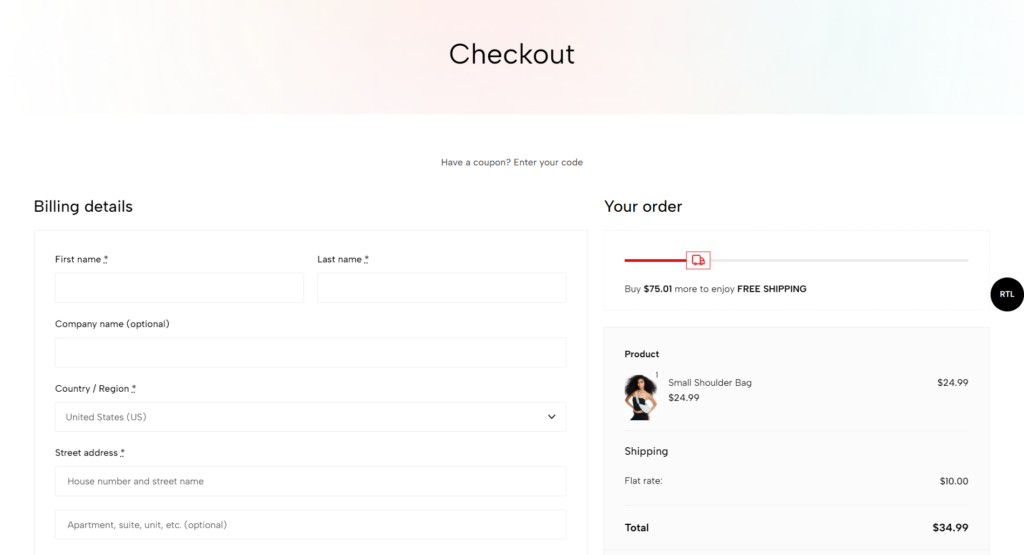Viewport: 1024px width, 555px height.
Task: Click the Flat rate shipping label
Action: coord(643,481)
